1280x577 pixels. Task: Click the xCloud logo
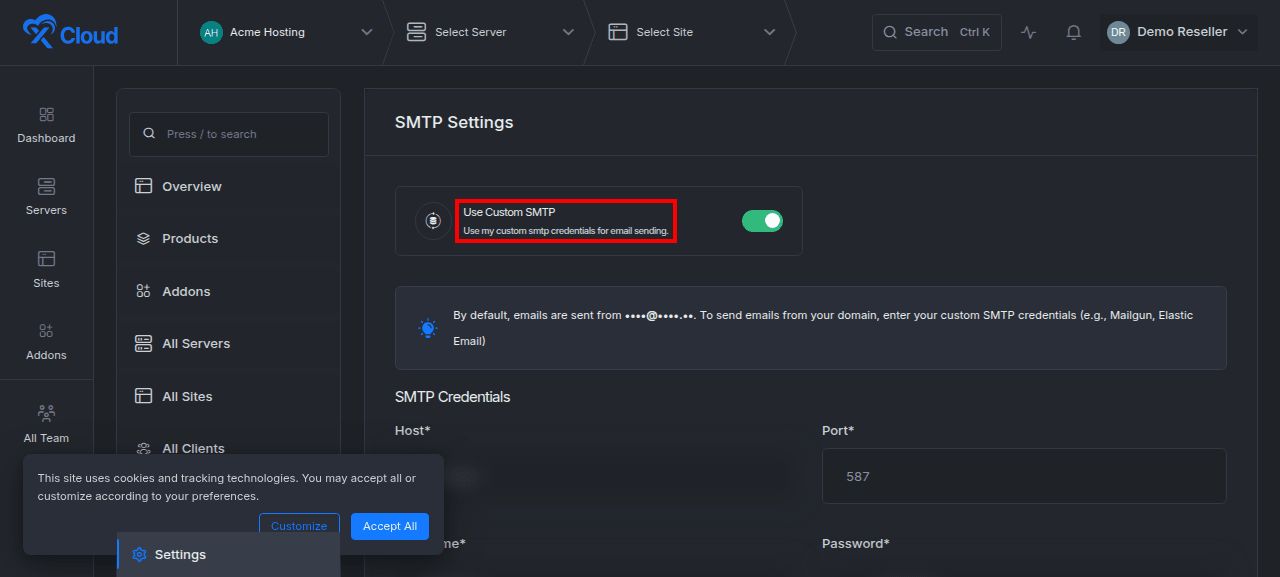pyautogui.click(x=70, y=33)
